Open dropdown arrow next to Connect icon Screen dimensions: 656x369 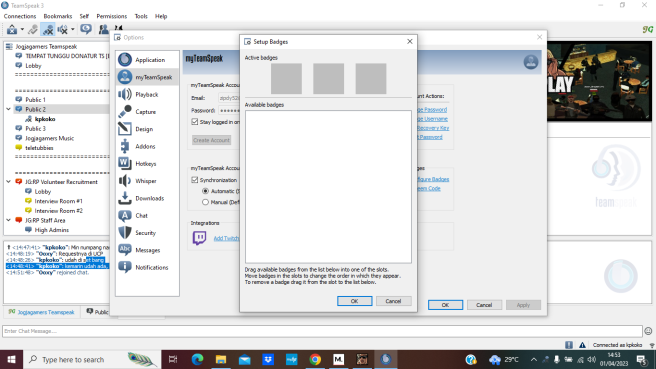22,30
